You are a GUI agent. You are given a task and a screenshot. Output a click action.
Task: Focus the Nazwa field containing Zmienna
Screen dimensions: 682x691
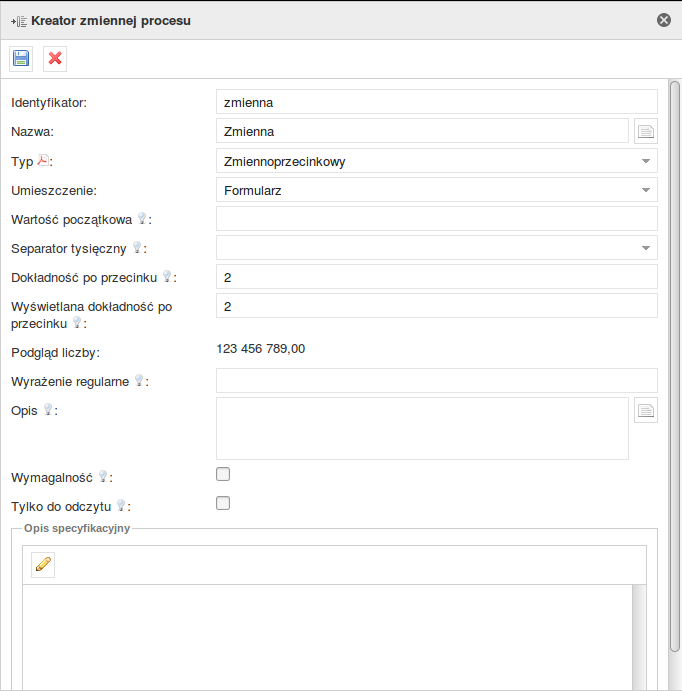coord(422,131)
